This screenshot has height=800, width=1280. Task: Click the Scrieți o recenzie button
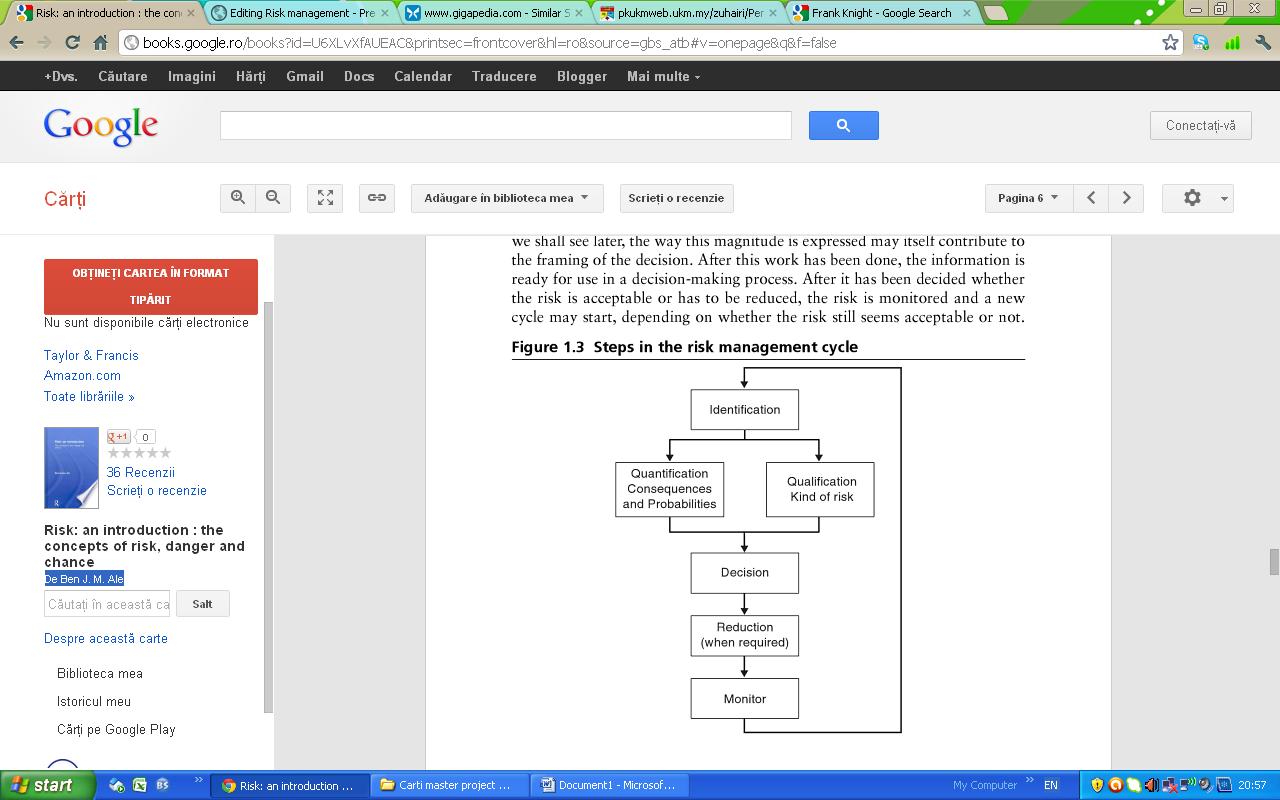click(676, 198)
